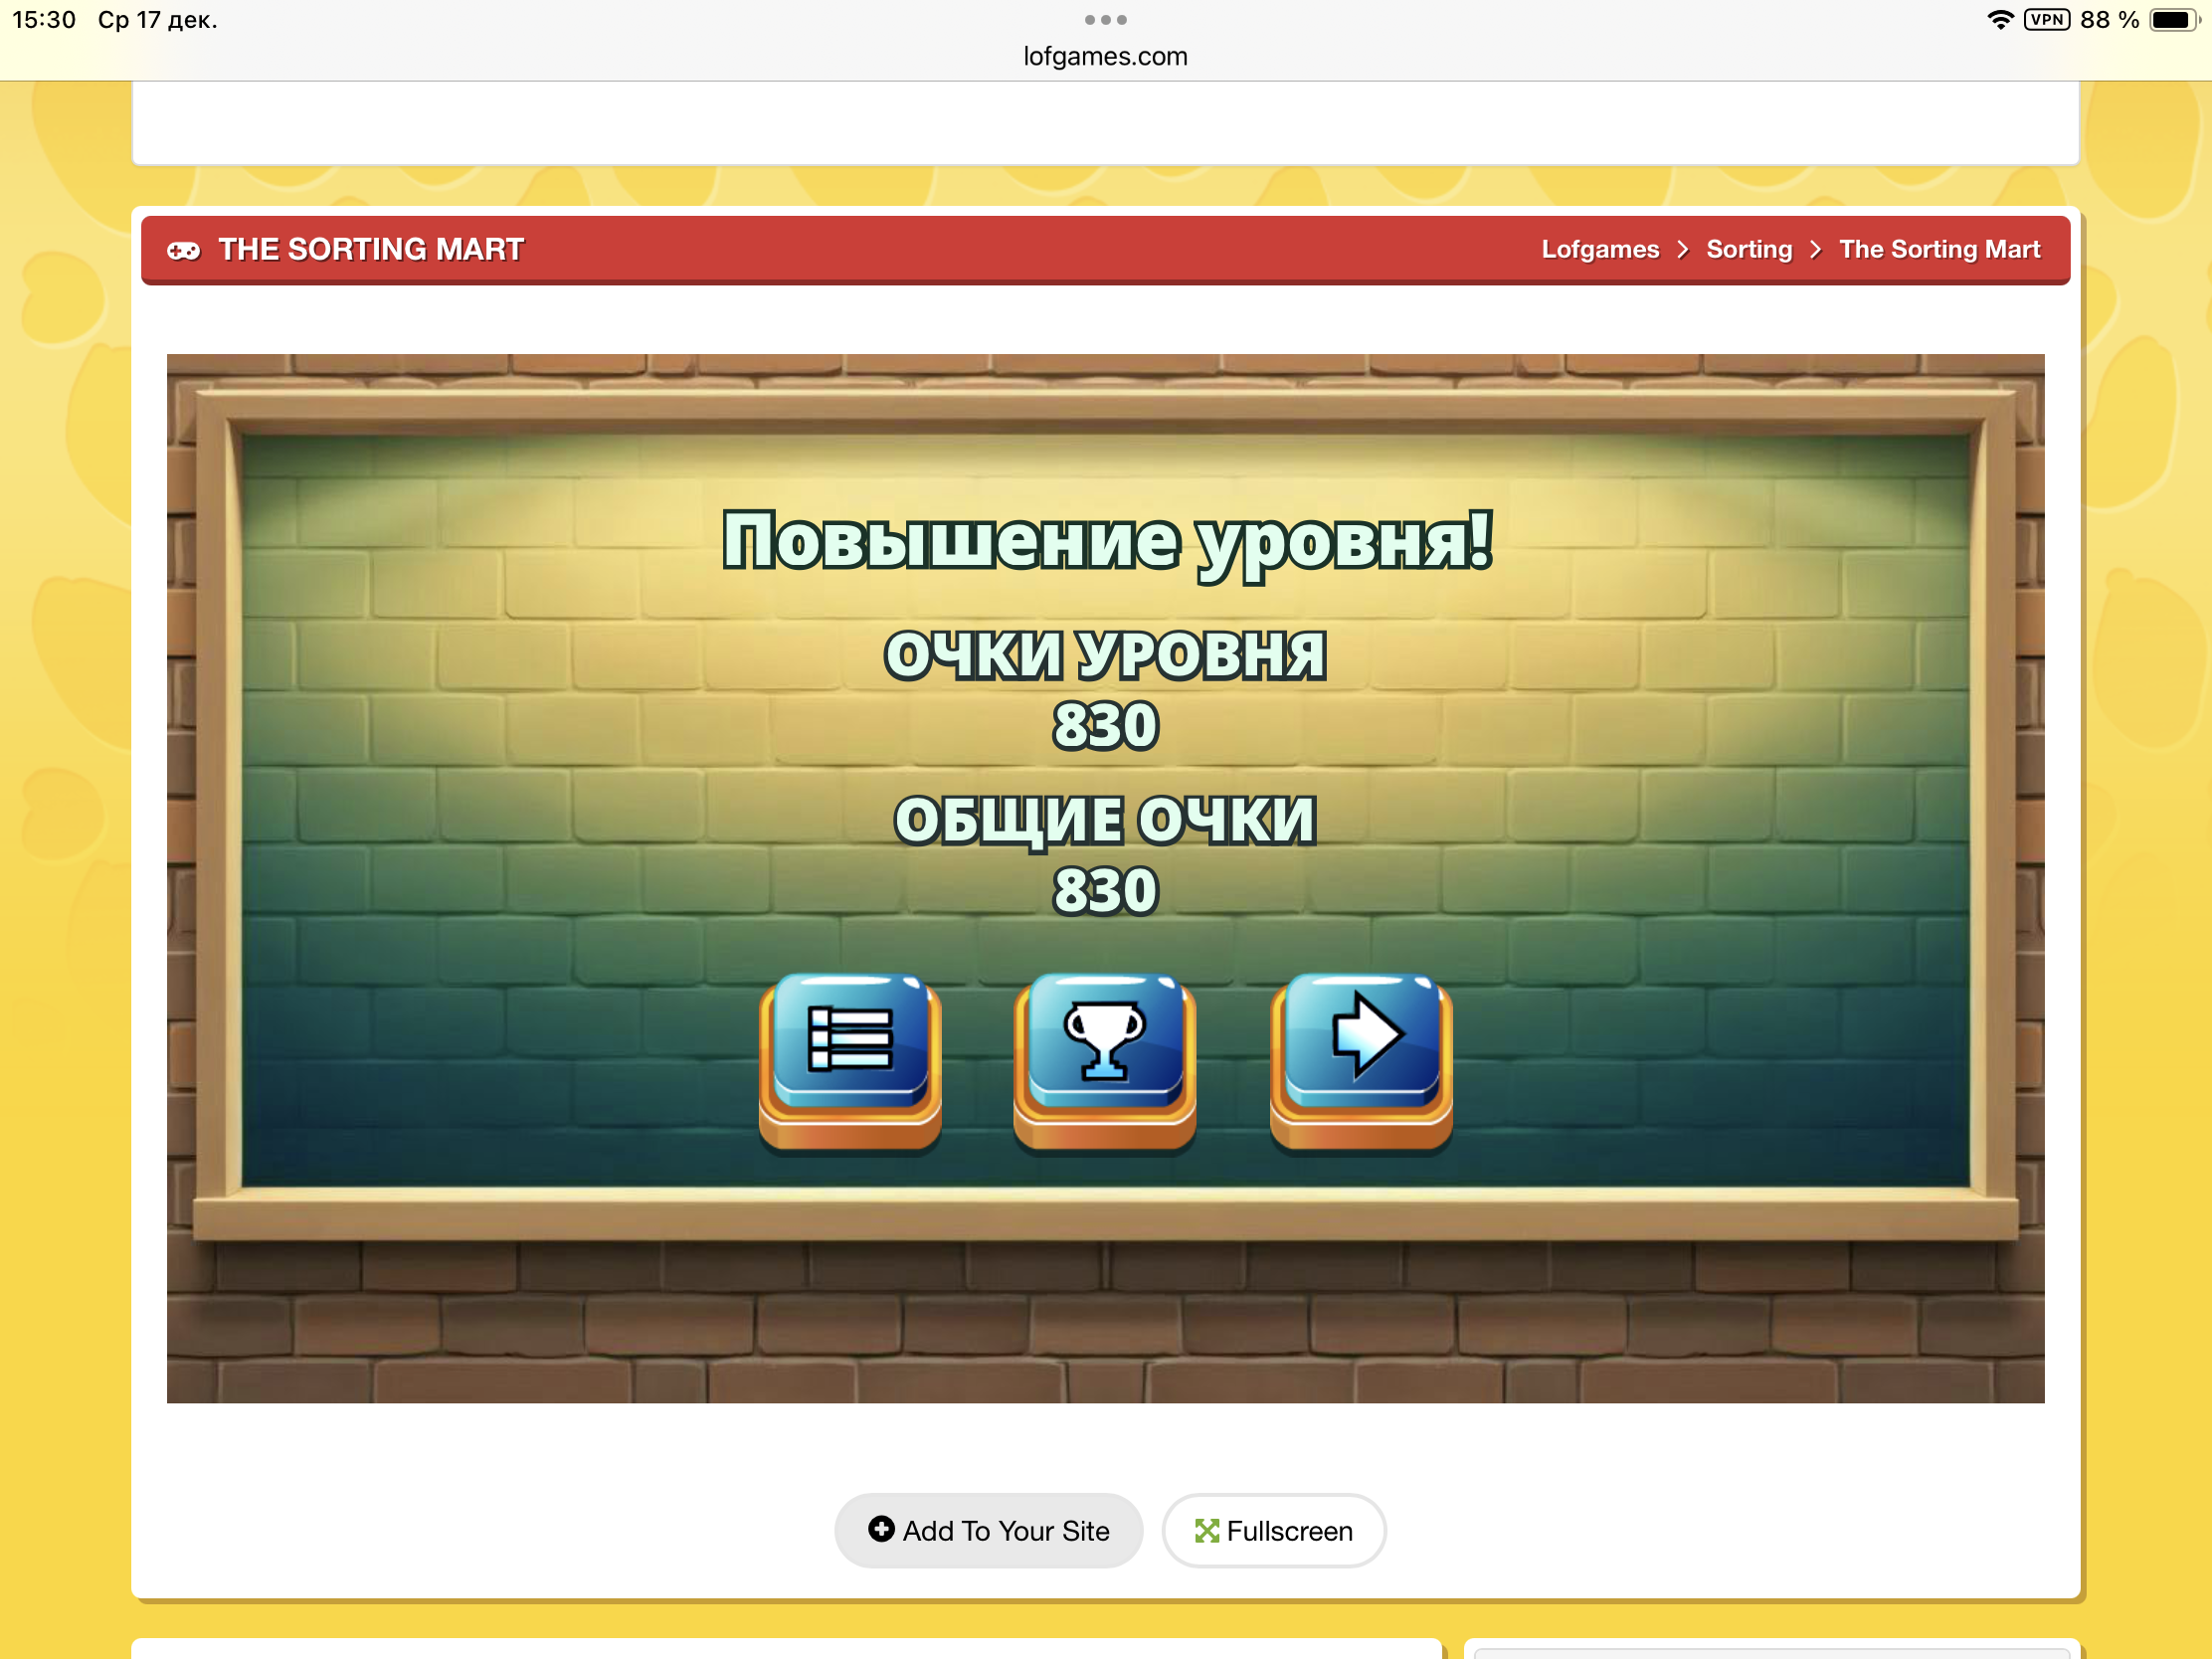Image resolution: width=2212 pixels, height=1659 pixels.
Task: Click the green fullscreen expand icon
Action: [x=1208, y=1530]
